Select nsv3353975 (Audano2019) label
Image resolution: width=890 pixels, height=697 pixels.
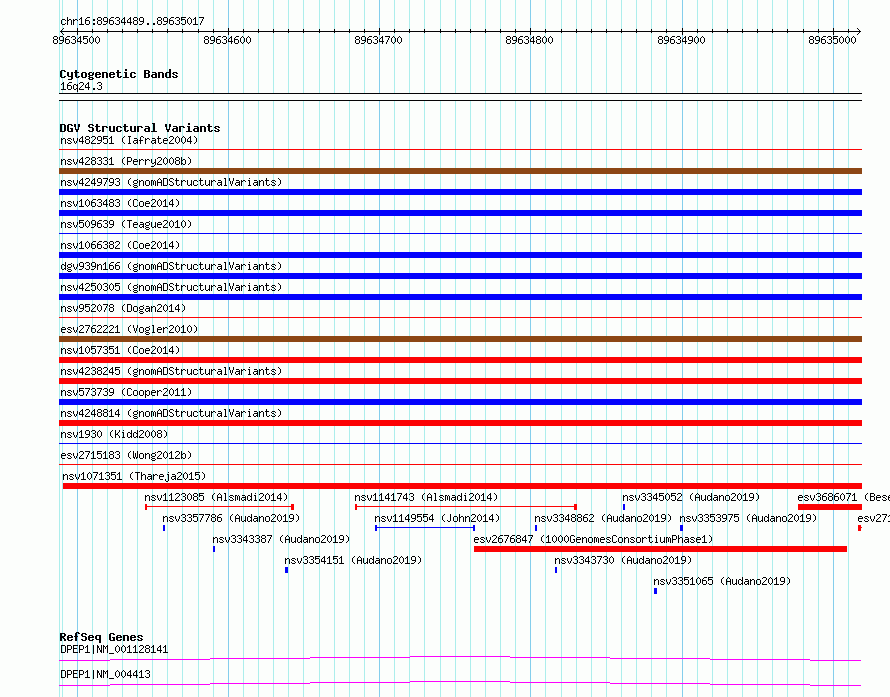click(x=748, y=518)
